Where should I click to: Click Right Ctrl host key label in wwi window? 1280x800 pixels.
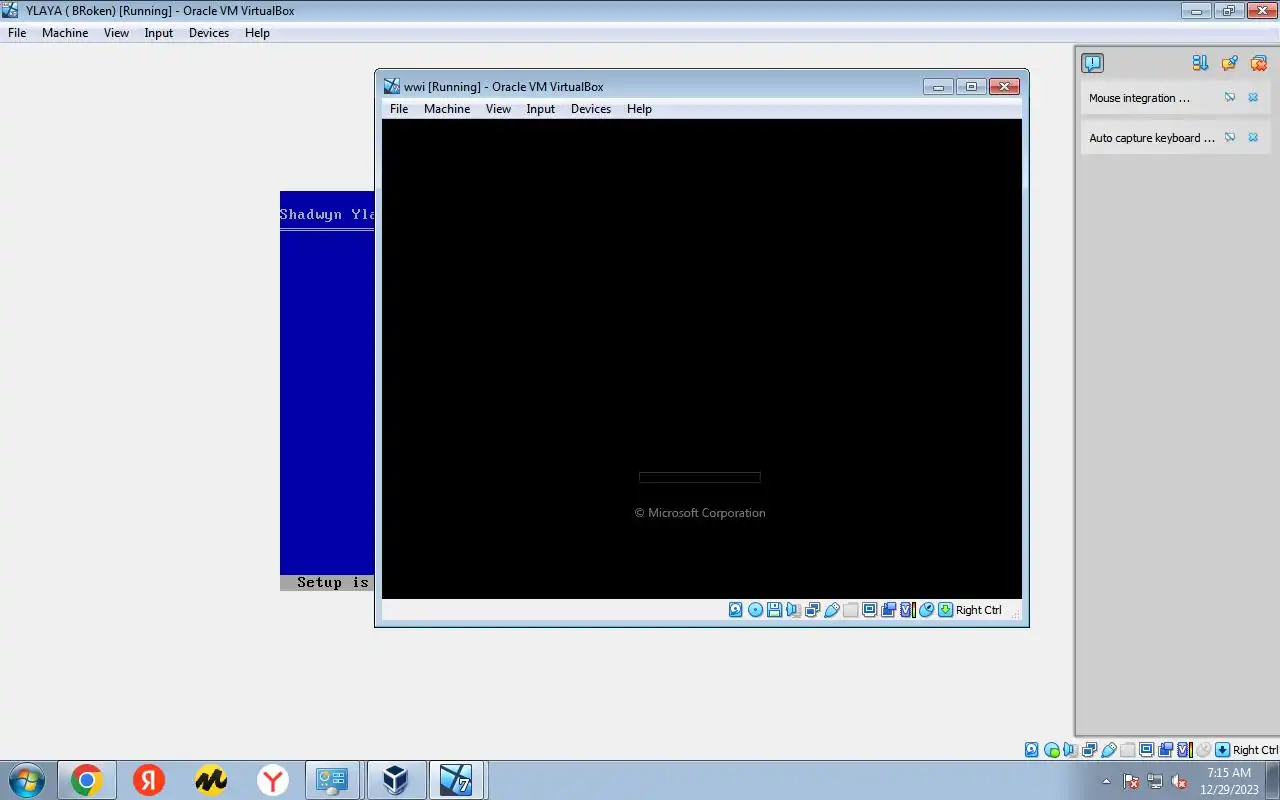(x=978, y=610)
